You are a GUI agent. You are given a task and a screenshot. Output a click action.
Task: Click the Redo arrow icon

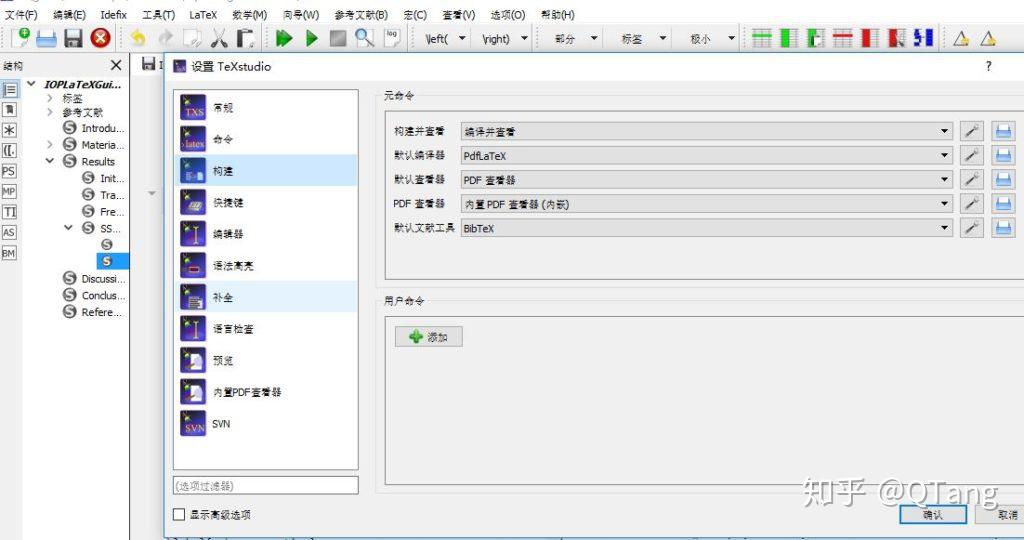point(165,39)
